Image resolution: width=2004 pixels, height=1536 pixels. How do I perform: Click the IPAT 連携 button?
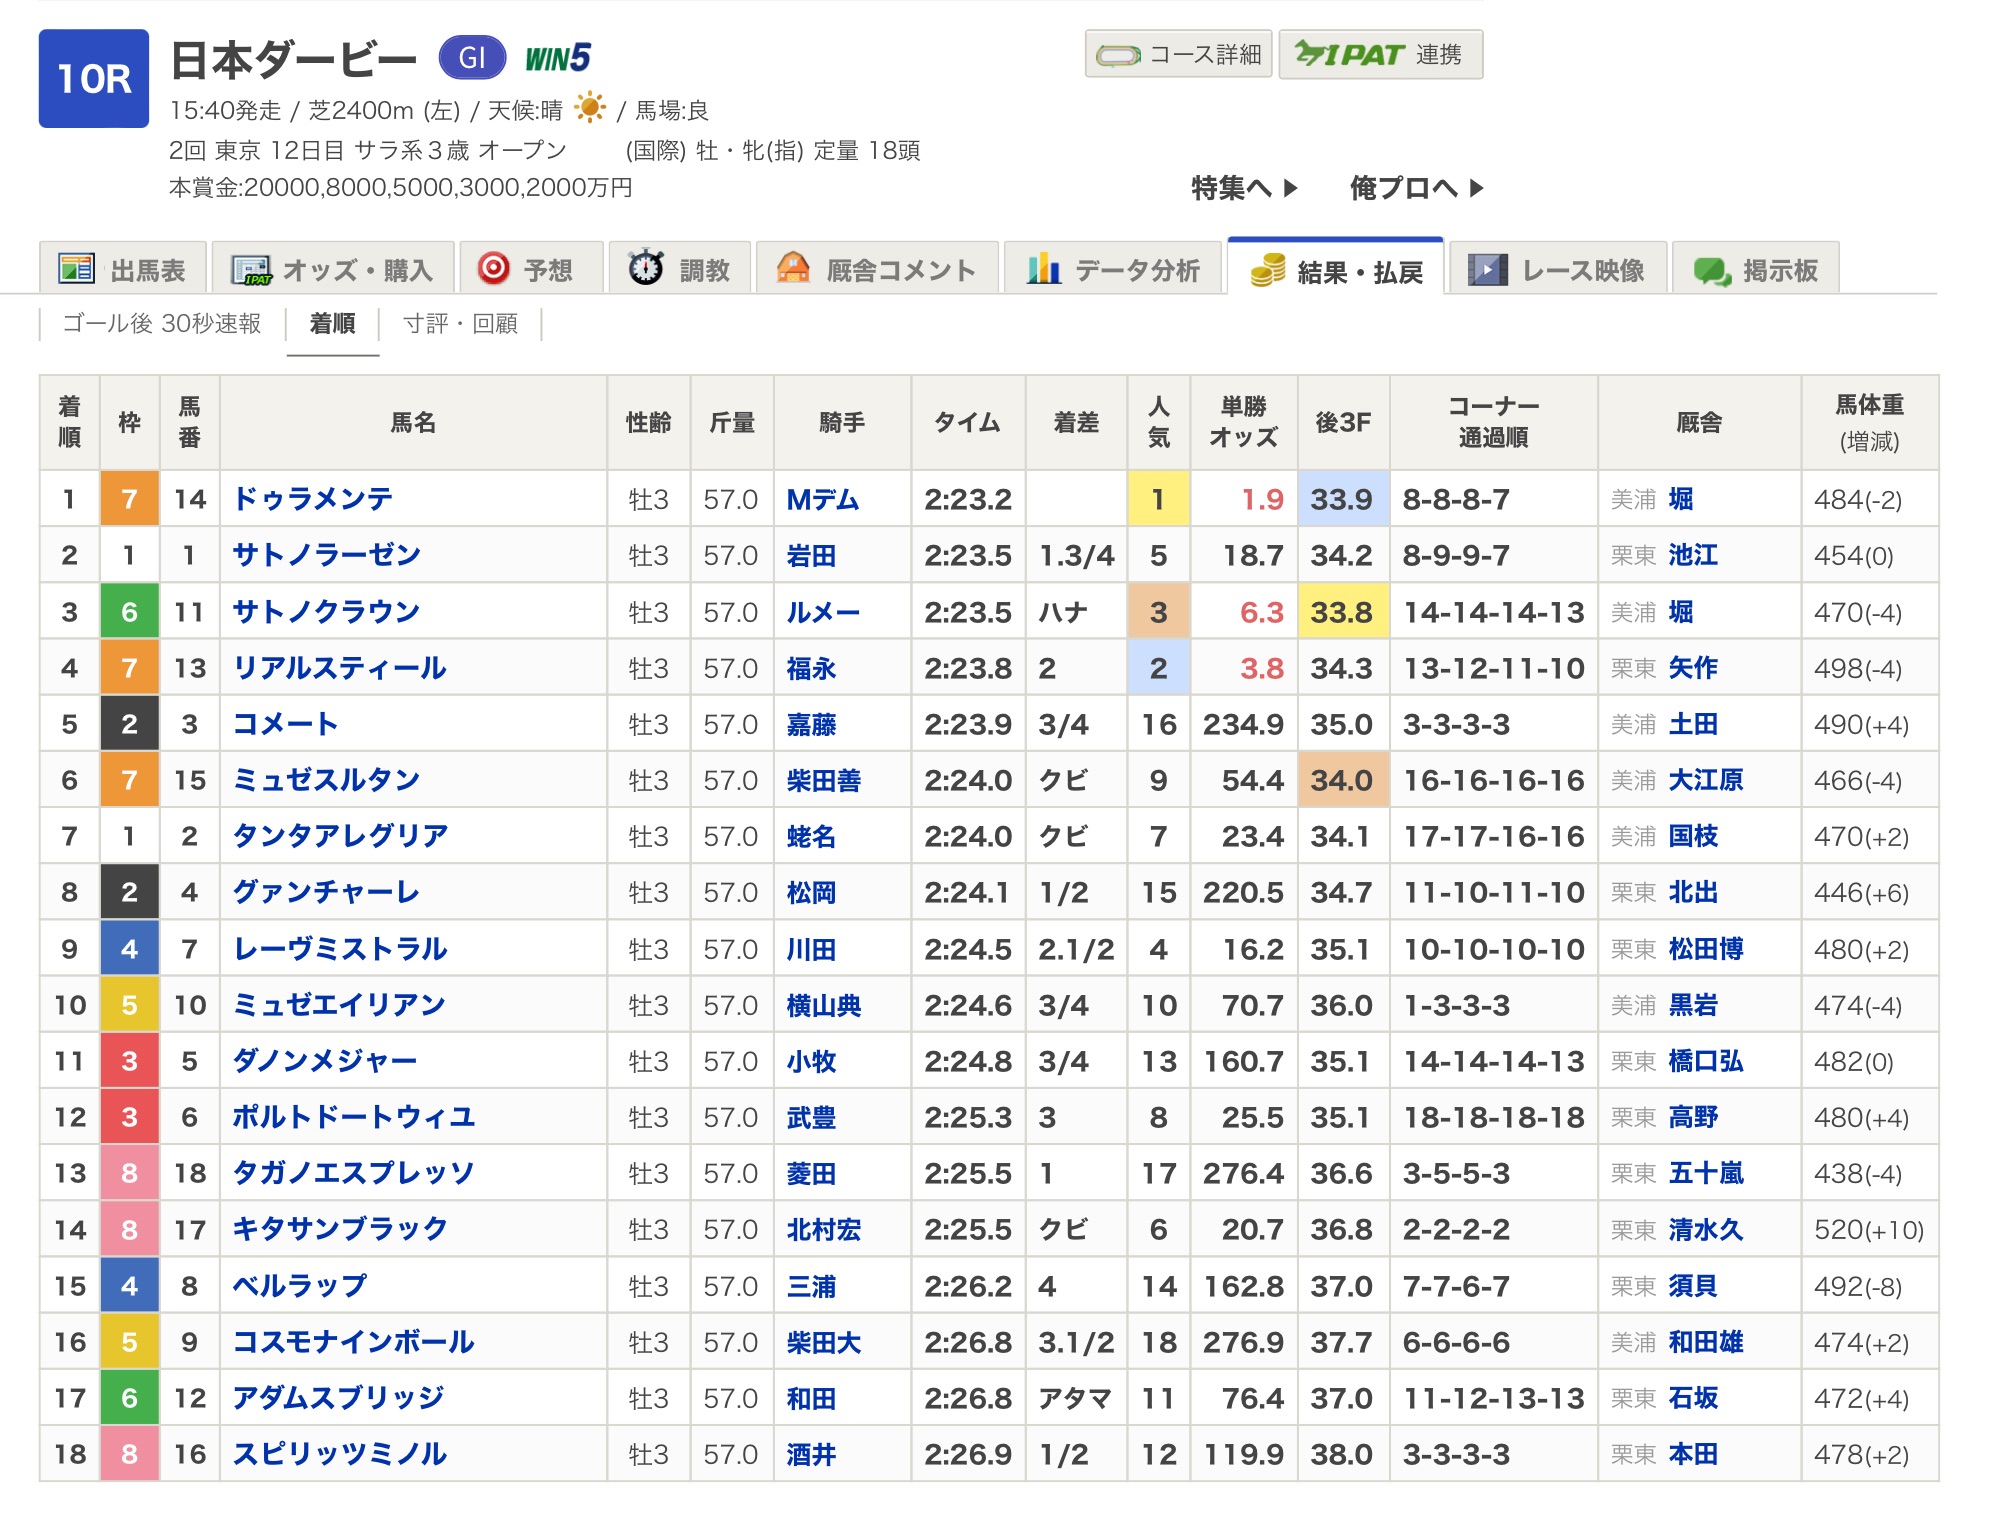1380,54
